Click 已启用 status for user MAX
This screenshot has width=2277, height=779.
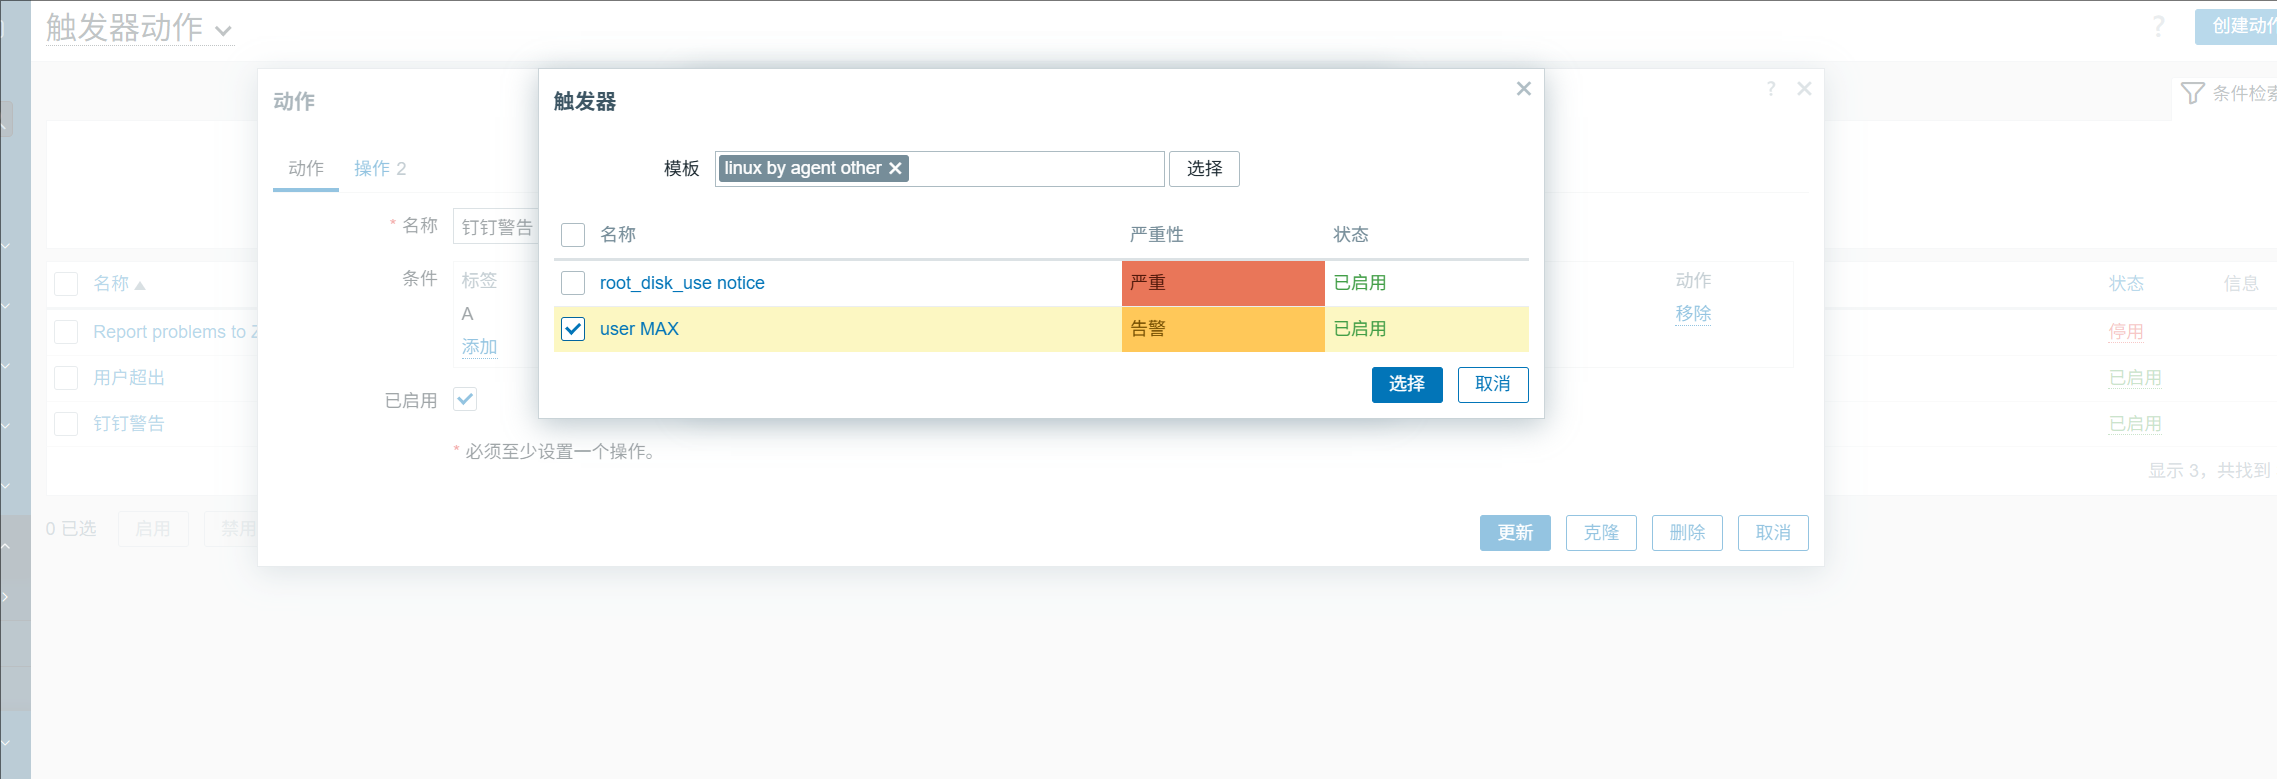point(1360,329)
